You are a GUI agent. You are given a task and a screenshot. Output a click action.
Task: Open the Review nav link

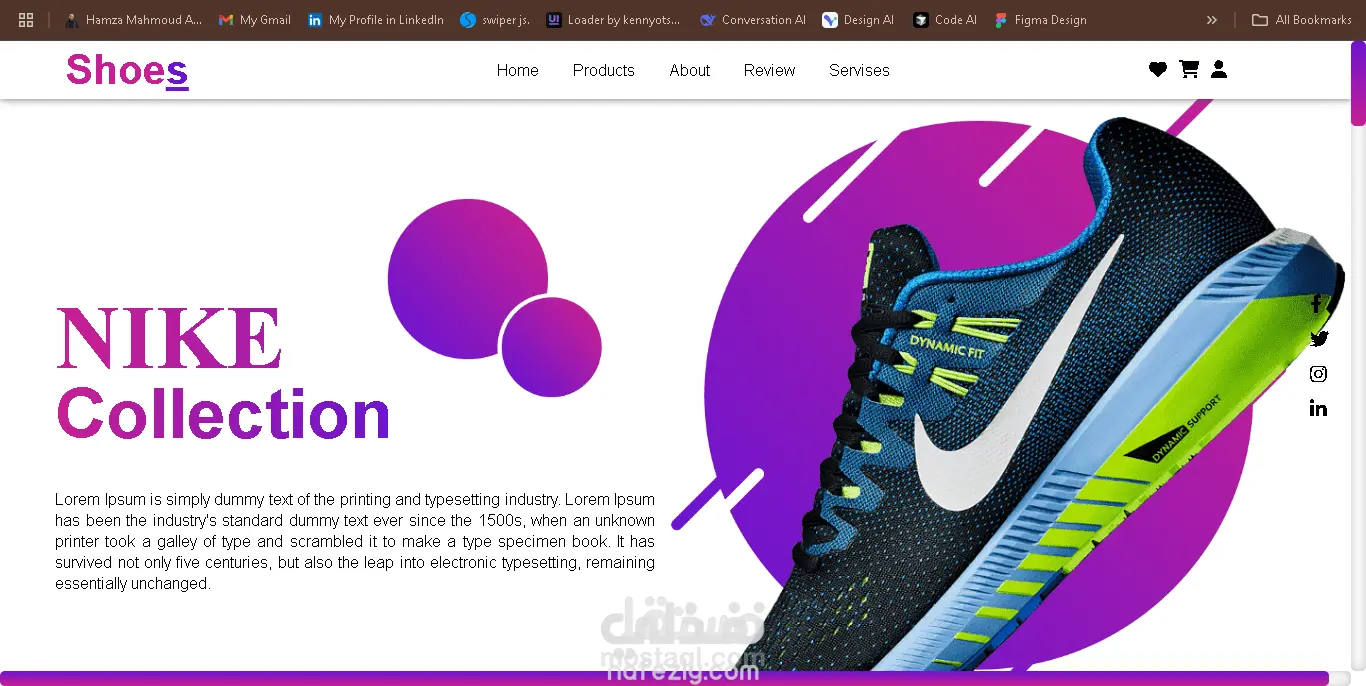[769, 70]
